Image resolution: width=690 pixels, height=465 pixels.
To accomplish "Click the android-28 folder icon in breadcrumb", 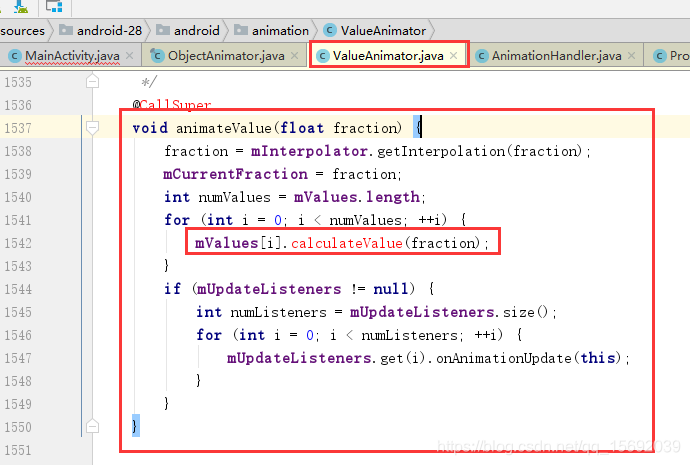I will tap(66, 29).
